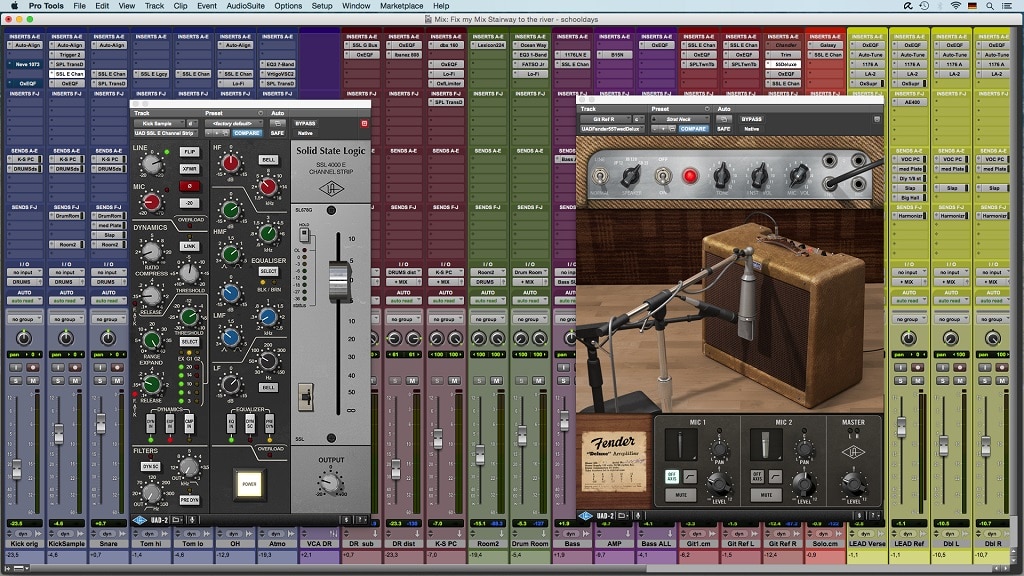Click the red power jewel light on Fender amp
The height and width of the screenshot is (576, 1024).
[x=690, y=175]
